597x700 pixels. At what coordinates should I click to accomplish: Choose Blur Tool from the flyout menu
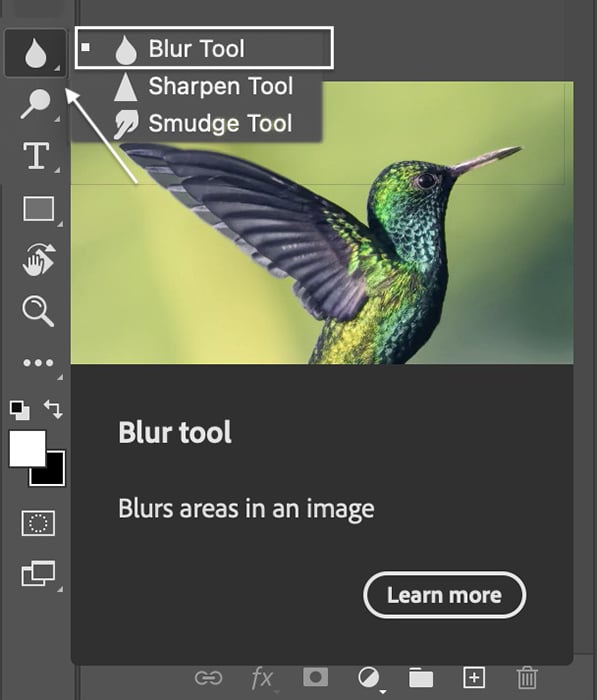coord(204,48)
